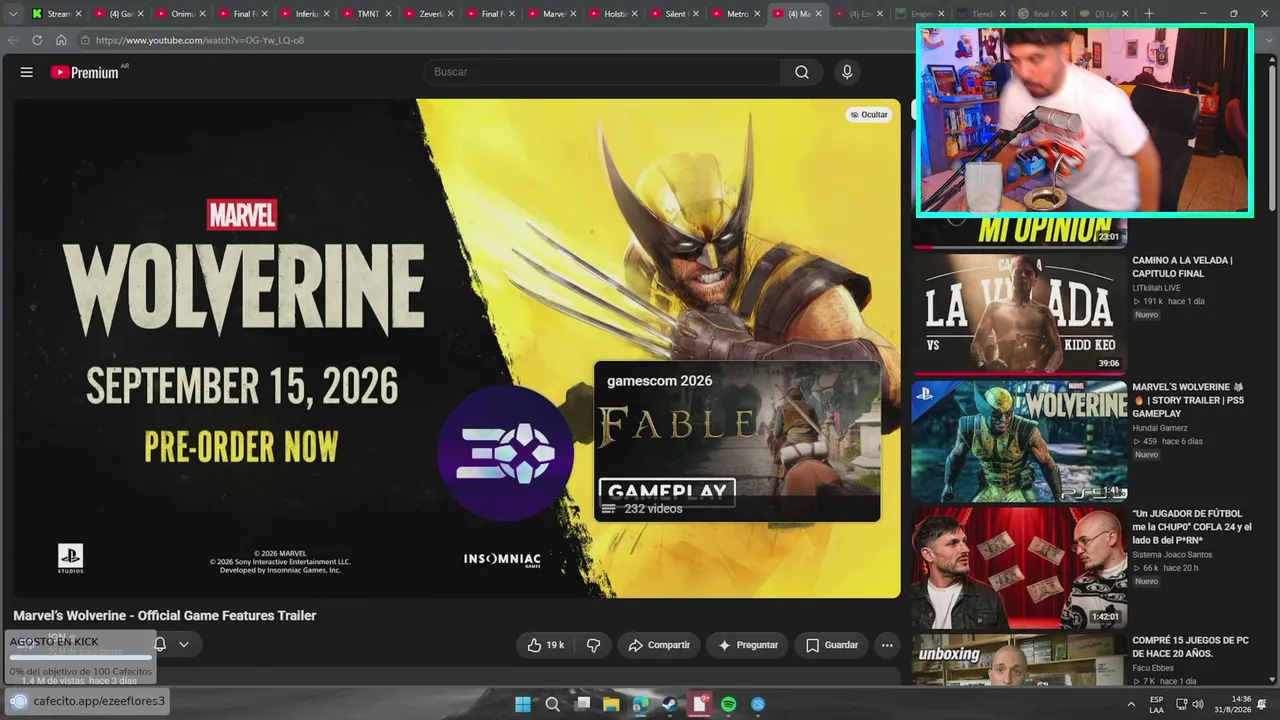This screenshot has height=720, width=1280.
Task: Click the browser address bar URL
Action: click(x=200, y=40)
